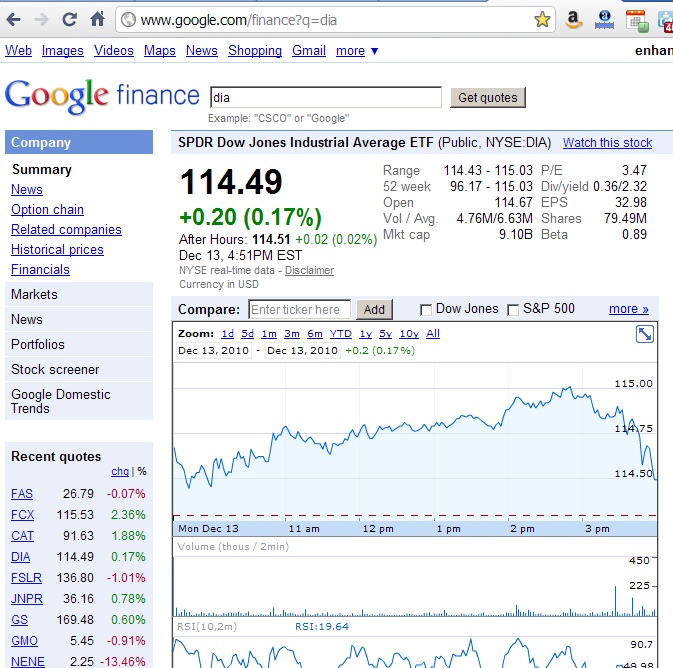The image size is (673, 668).
Task: Open the Option chain link
Action: point(47,210)
